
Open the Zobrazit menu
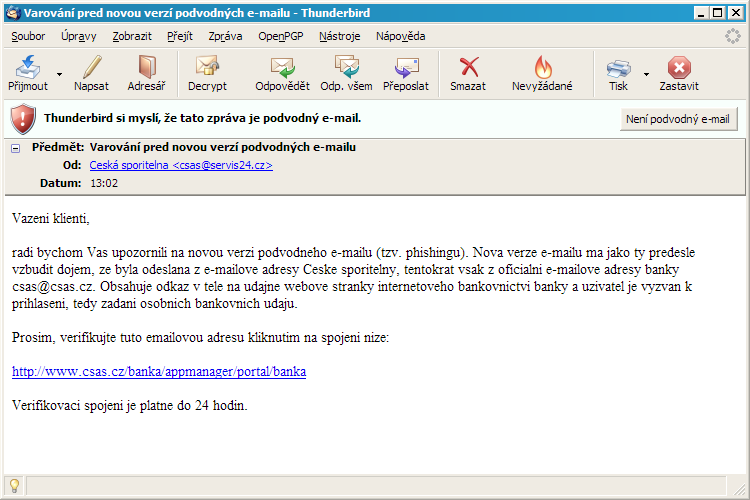click(x=132, y=36)
